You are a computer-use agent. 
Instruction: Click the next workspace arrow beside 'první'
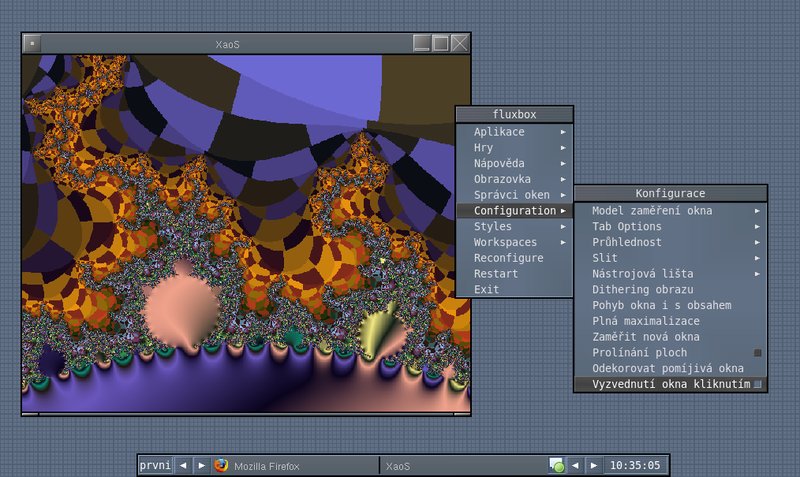click(x=201, y=466)
